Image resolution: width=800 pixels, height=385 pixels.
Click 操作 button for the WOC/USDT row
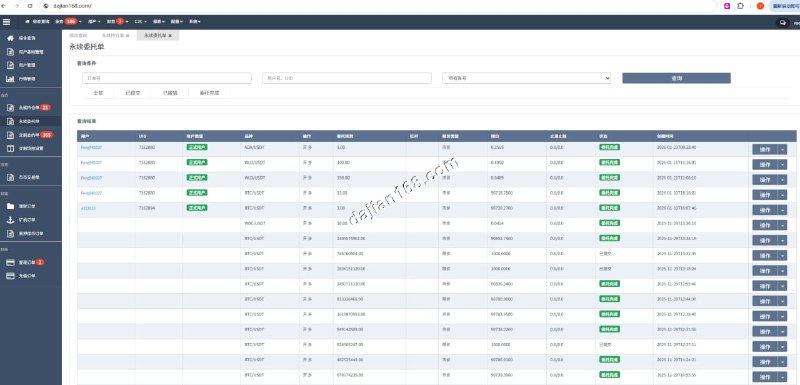coord(765,225)
